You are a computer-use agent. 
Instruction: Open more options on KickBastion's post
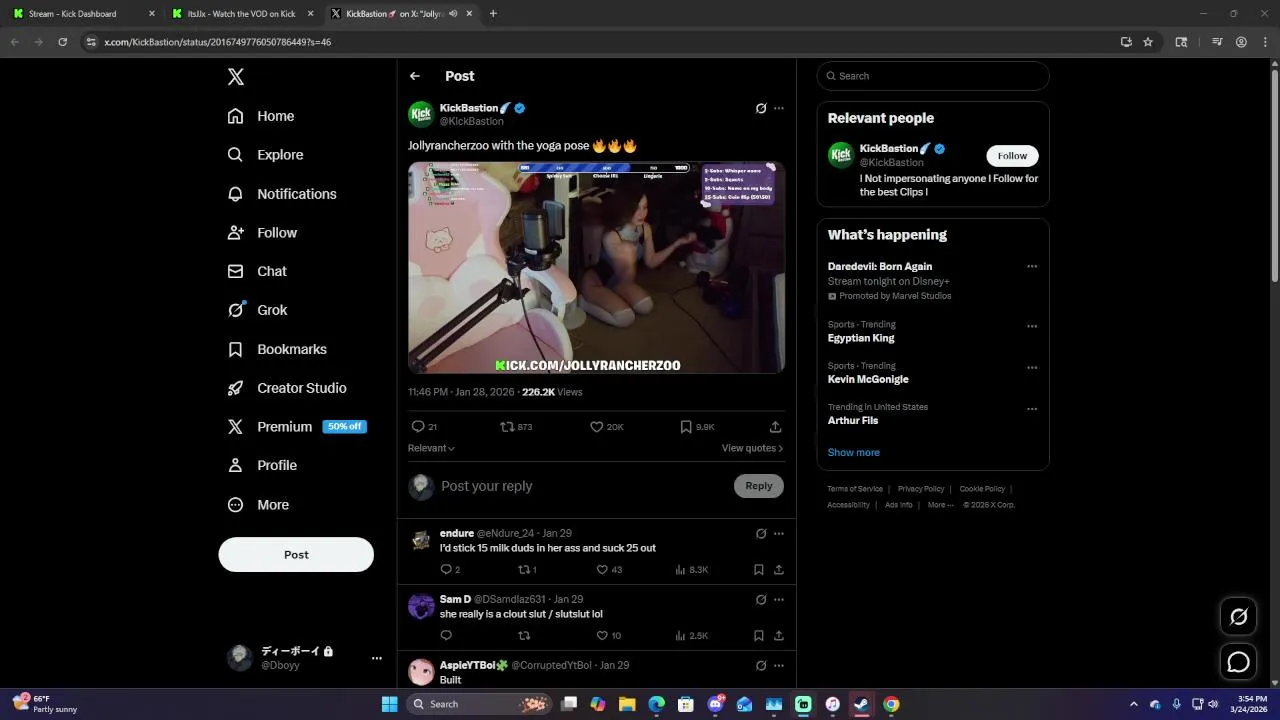click(x=779, y=108)
